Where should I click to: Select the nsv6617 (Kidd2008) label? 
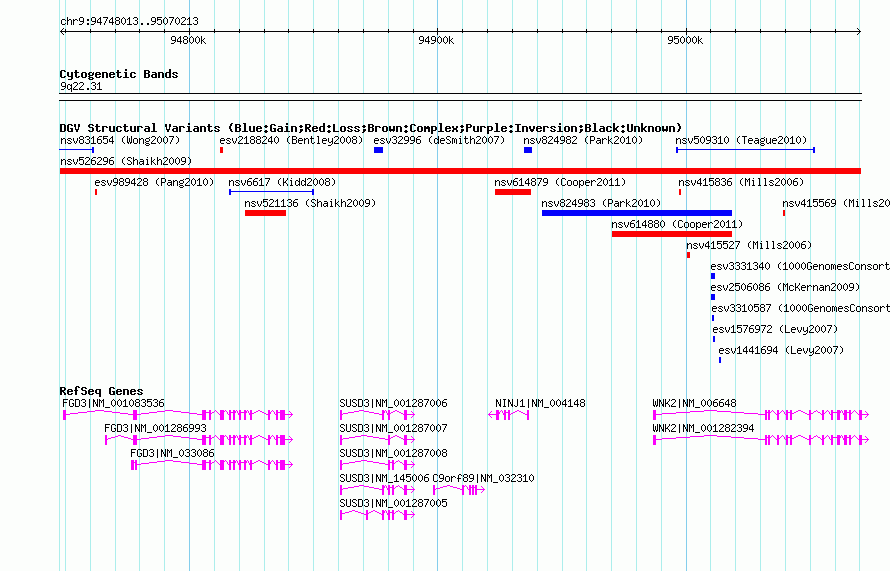pyautogui.click(x=282, y=182)
